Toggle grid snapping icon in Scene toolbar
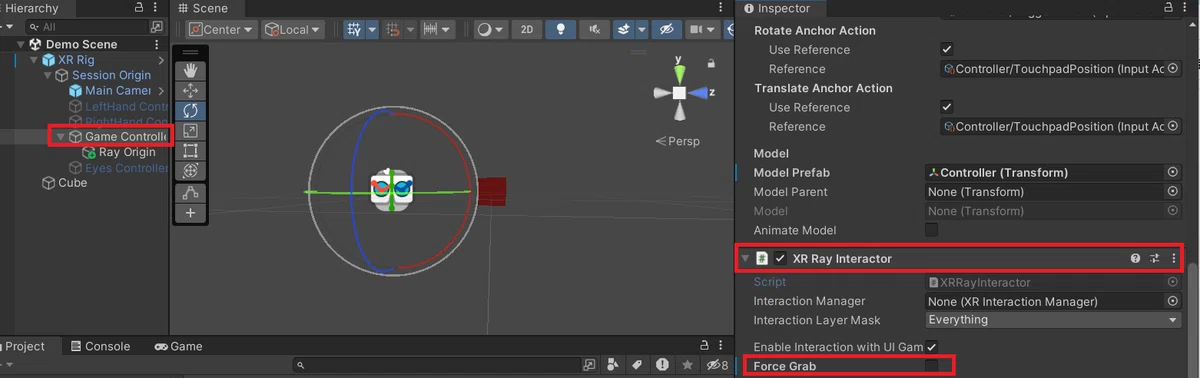The height and width of the screenshot is (378, 1200). 354,30
